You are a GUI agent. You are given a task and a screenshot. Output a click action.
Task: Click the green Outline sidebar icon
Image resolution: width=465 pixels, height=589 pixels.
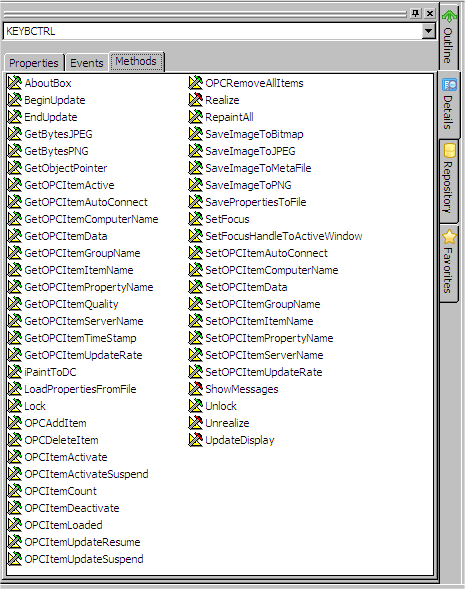449,16
